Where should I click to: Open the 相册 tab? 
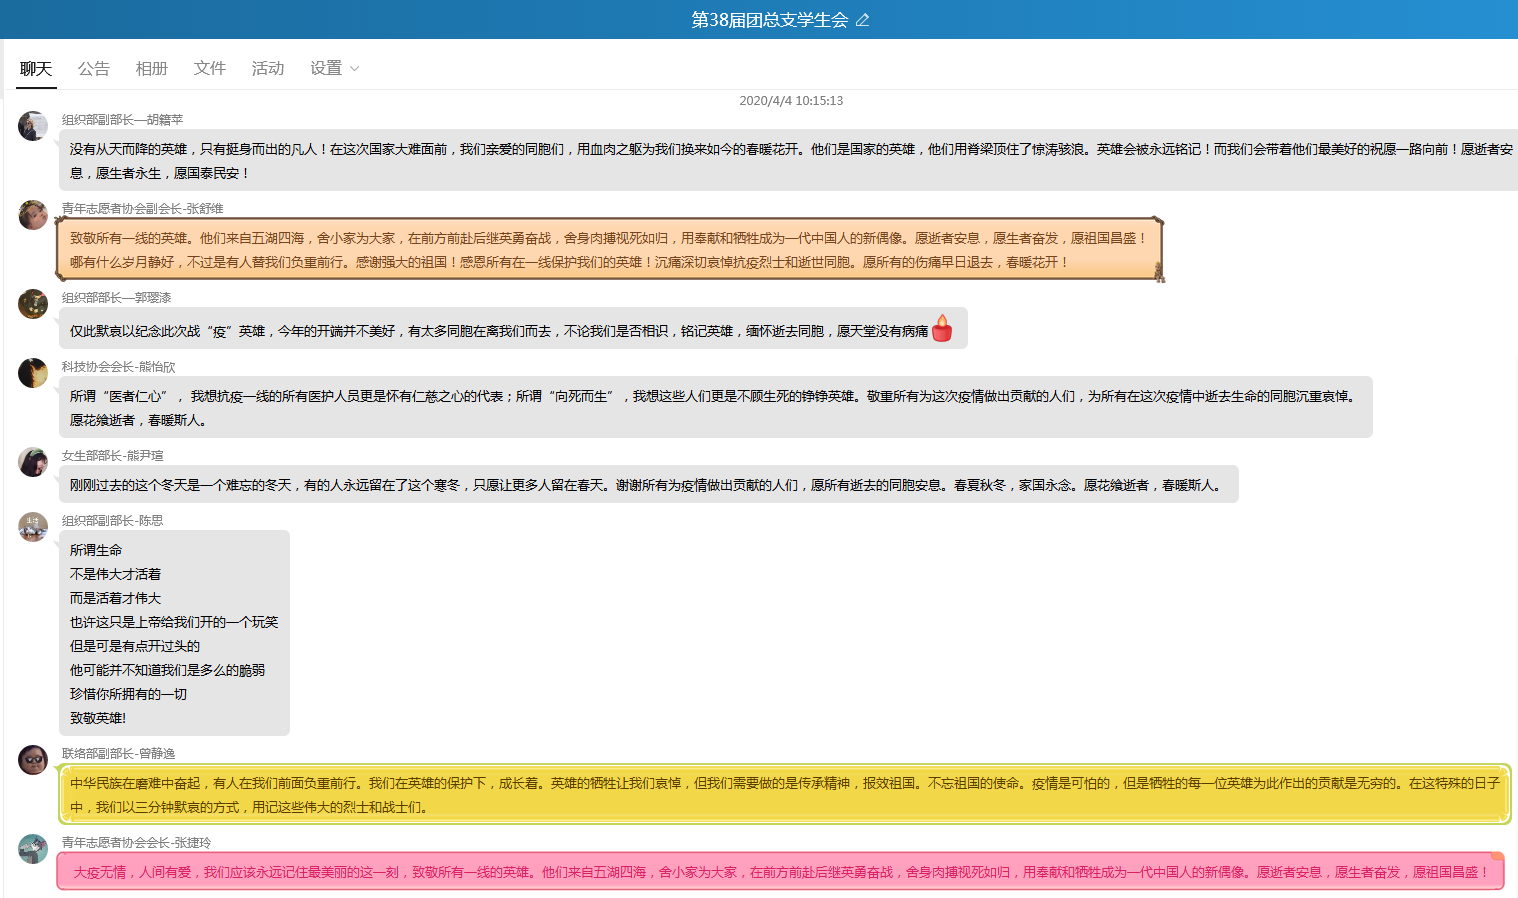[152, 68]
